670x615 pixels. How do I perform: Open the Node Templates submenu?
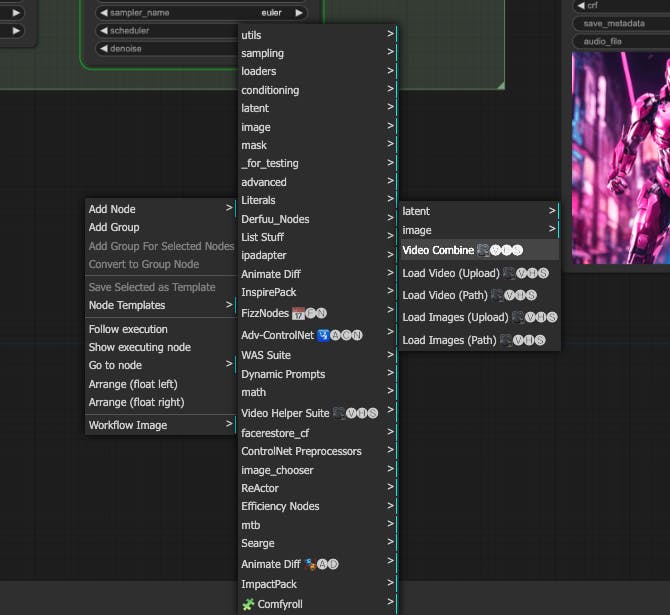pos(160,305)
